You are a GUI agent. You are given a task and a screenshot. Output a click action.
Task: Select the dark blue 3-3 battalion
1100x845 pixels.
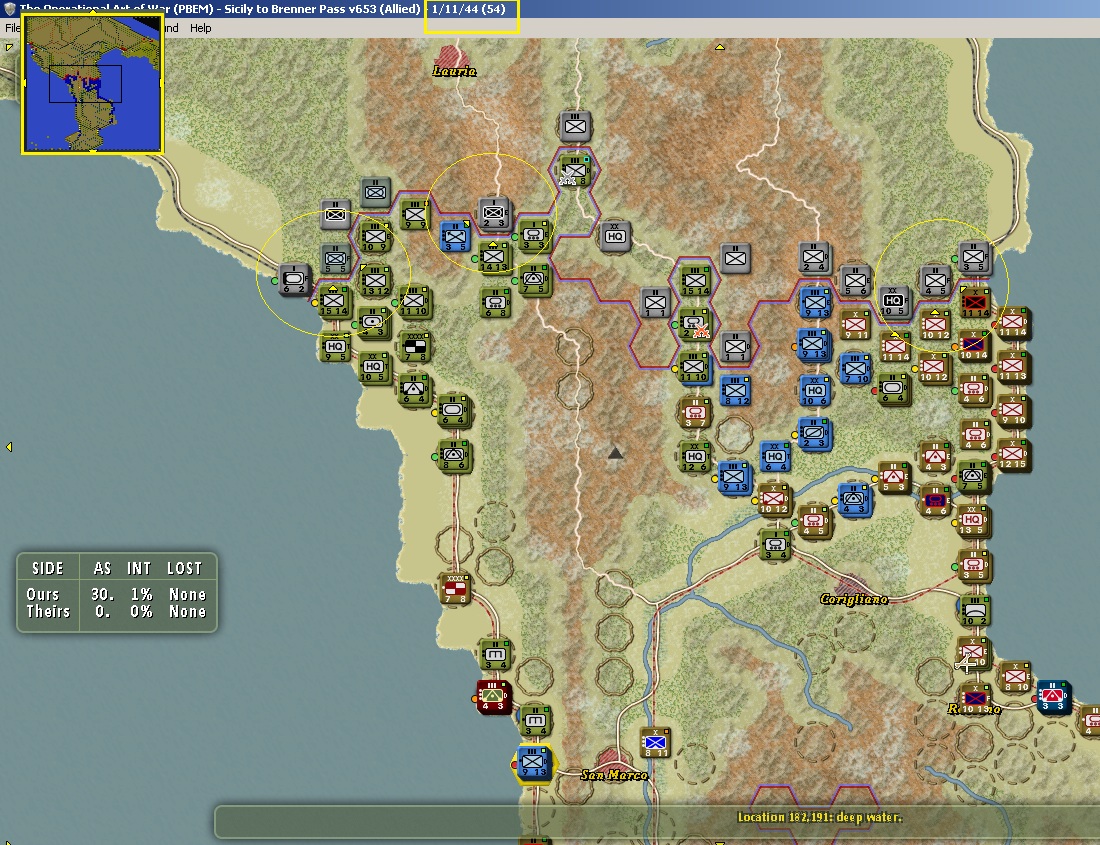[x=1053, y=696]
